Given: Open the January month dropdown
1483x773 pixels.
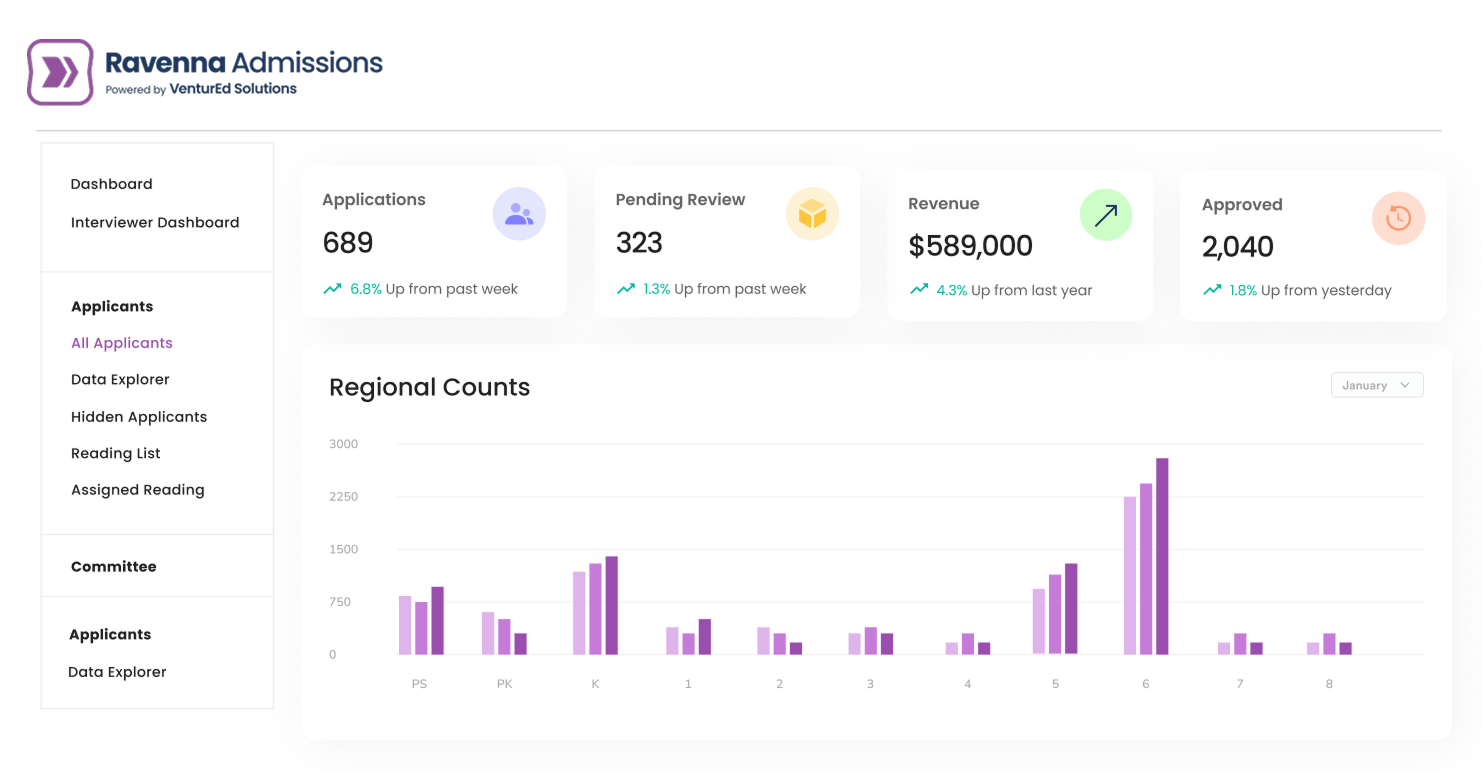Looking at the screenshot, I should coord(1376,385).
